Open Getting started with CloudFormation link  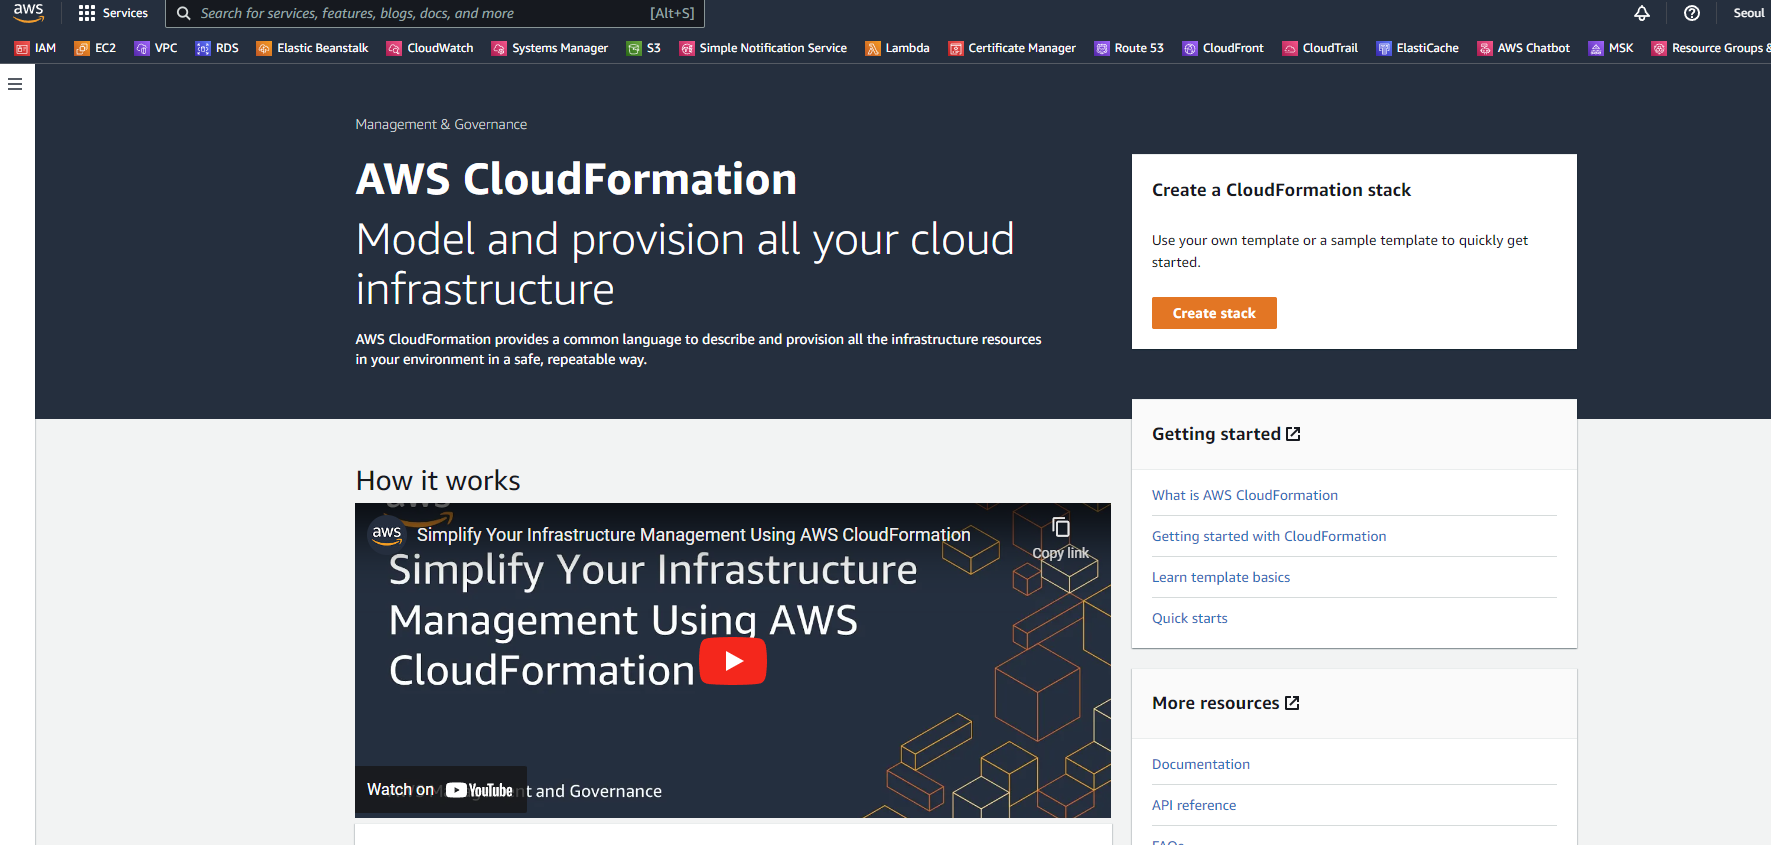tap(1269, 536)
